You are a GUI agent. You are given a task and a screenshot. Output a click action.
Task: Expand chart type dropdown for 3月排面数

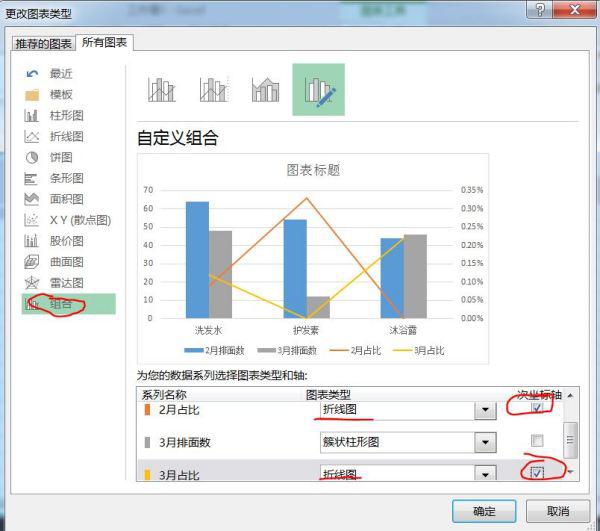click(x=485, y=442)
